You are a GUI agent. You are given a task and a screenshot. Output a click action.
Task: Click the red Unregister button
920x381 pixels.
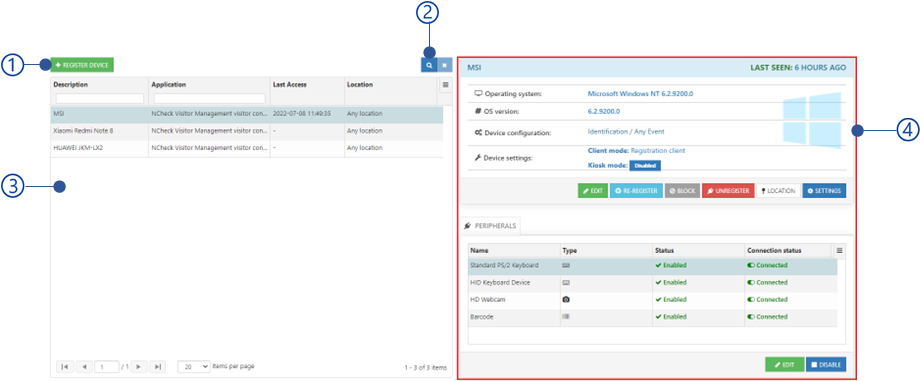click(x=728, y=191)
